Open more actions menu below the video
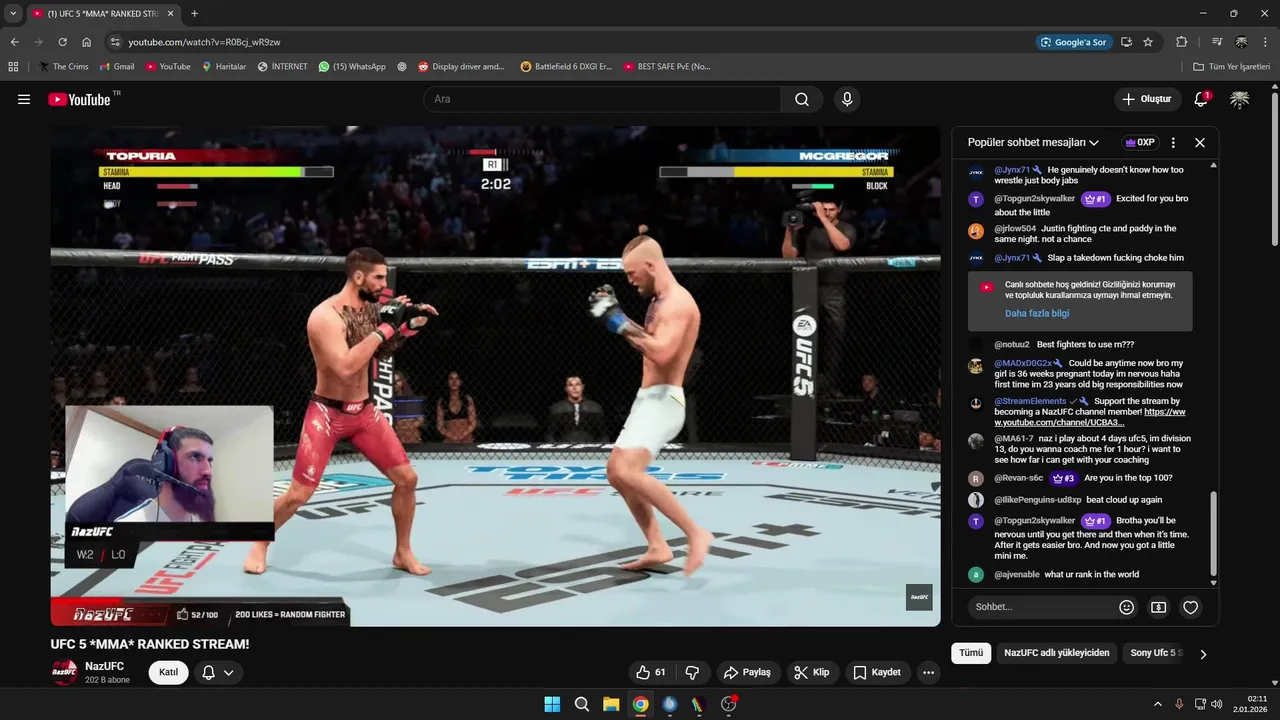 click(928, 672)
